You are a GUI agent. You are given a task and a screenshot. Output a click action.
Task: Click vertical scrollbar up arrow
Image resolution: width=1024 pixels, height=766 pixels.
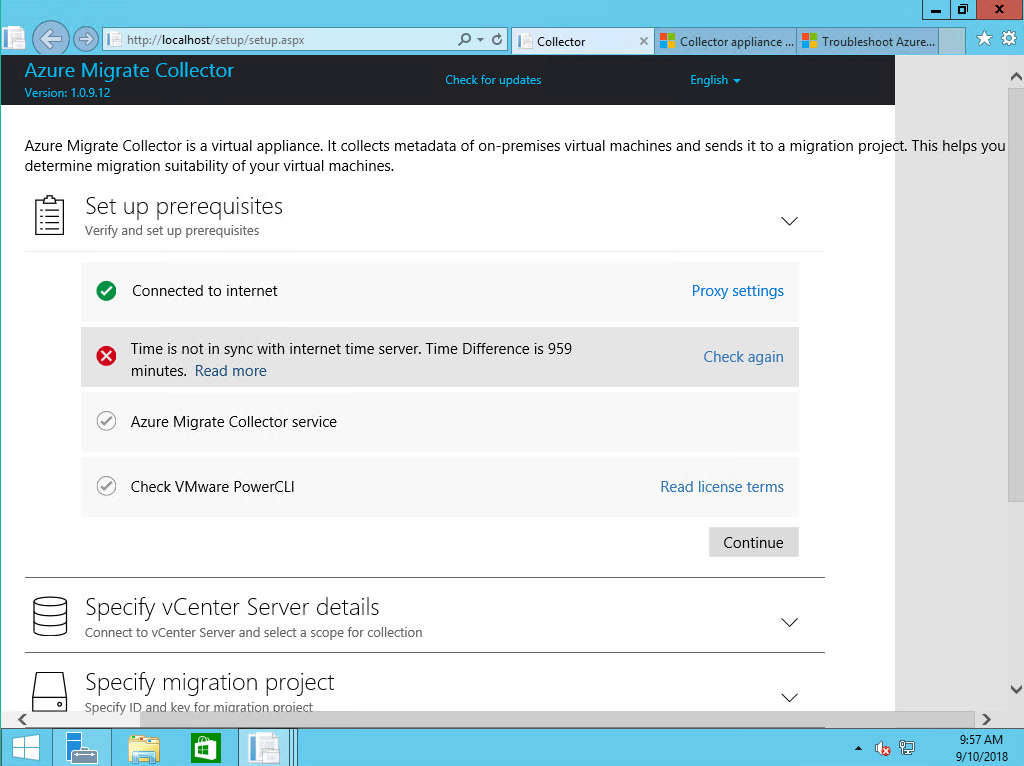pos(1016,76)
